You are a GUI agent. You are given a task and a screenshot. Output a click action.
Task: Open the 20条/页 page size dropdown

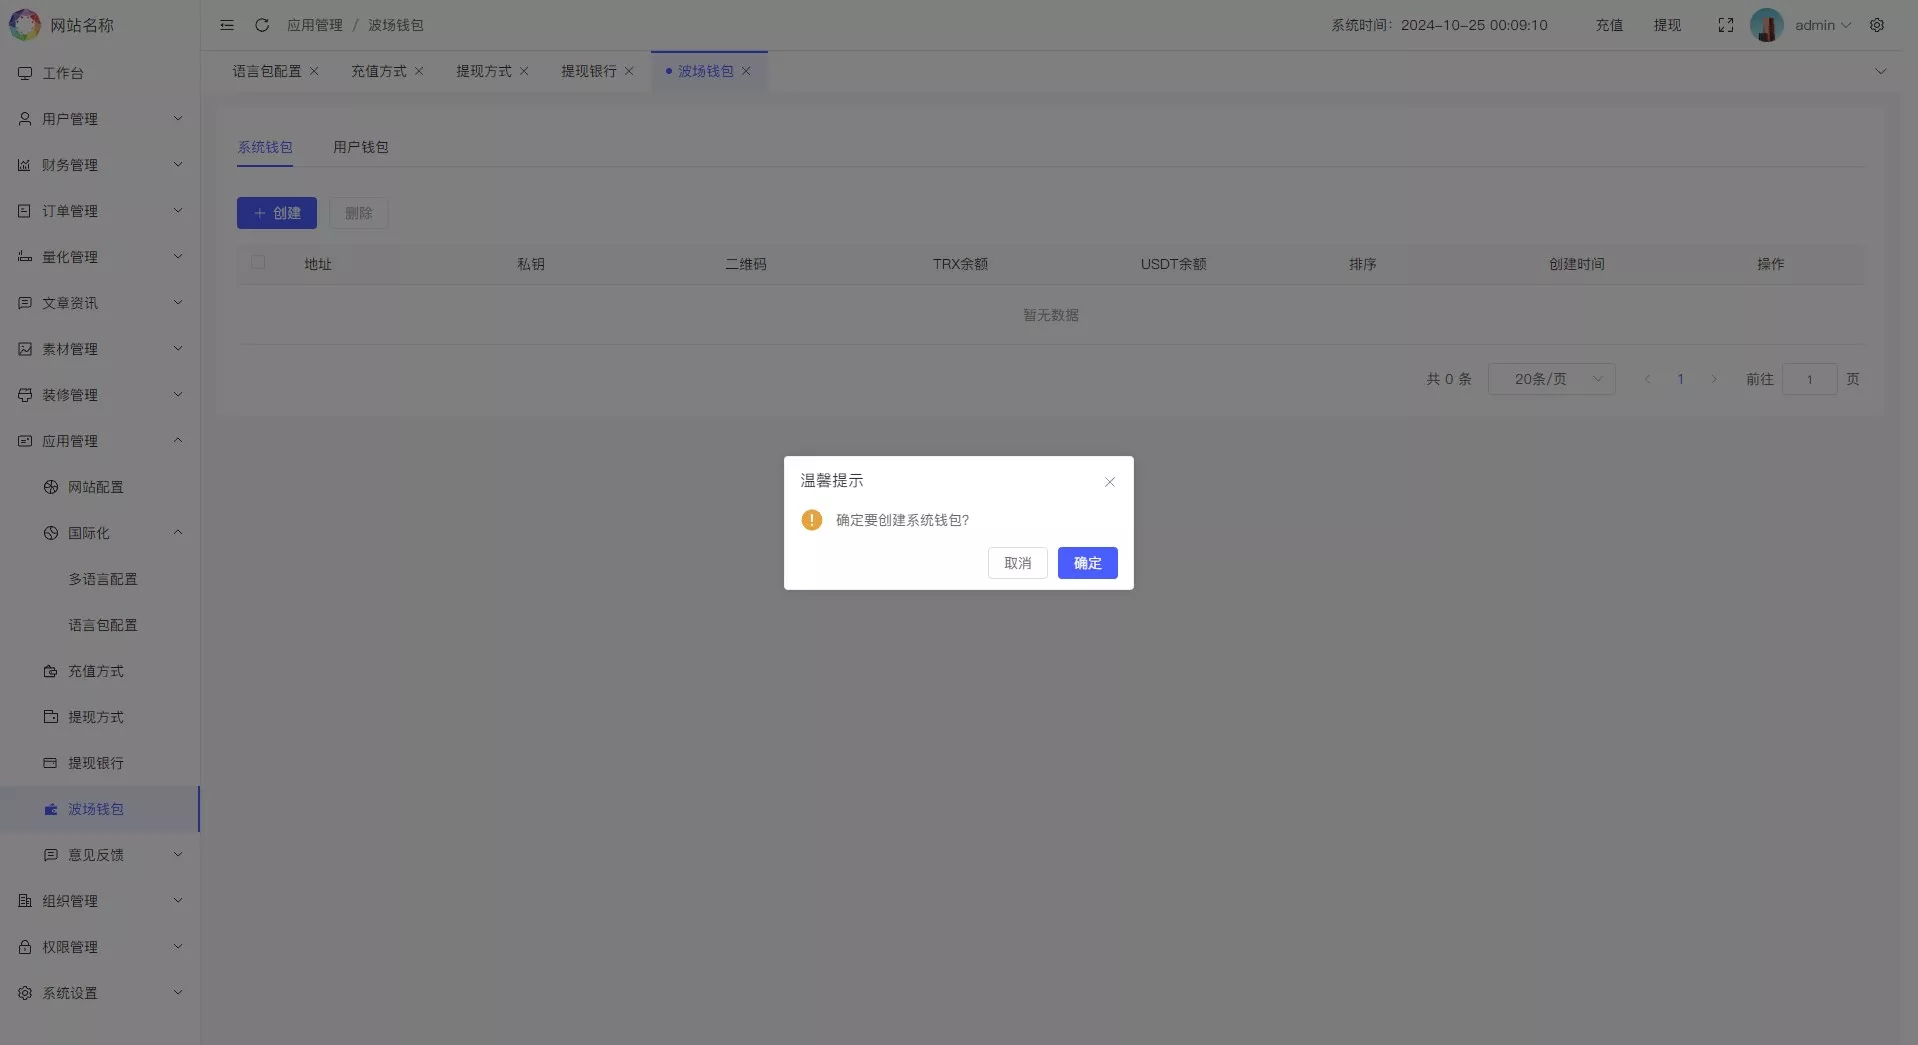tap(1551, 379)
